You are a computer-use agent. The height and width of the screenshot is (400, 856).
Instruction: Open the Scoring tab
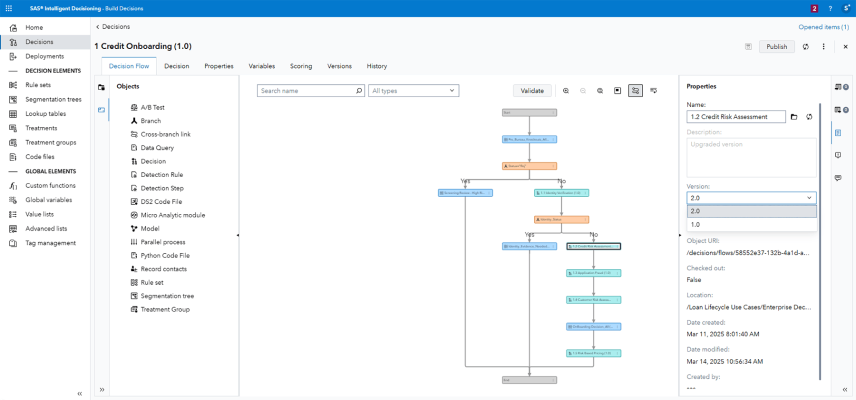[x=301, y=66]
